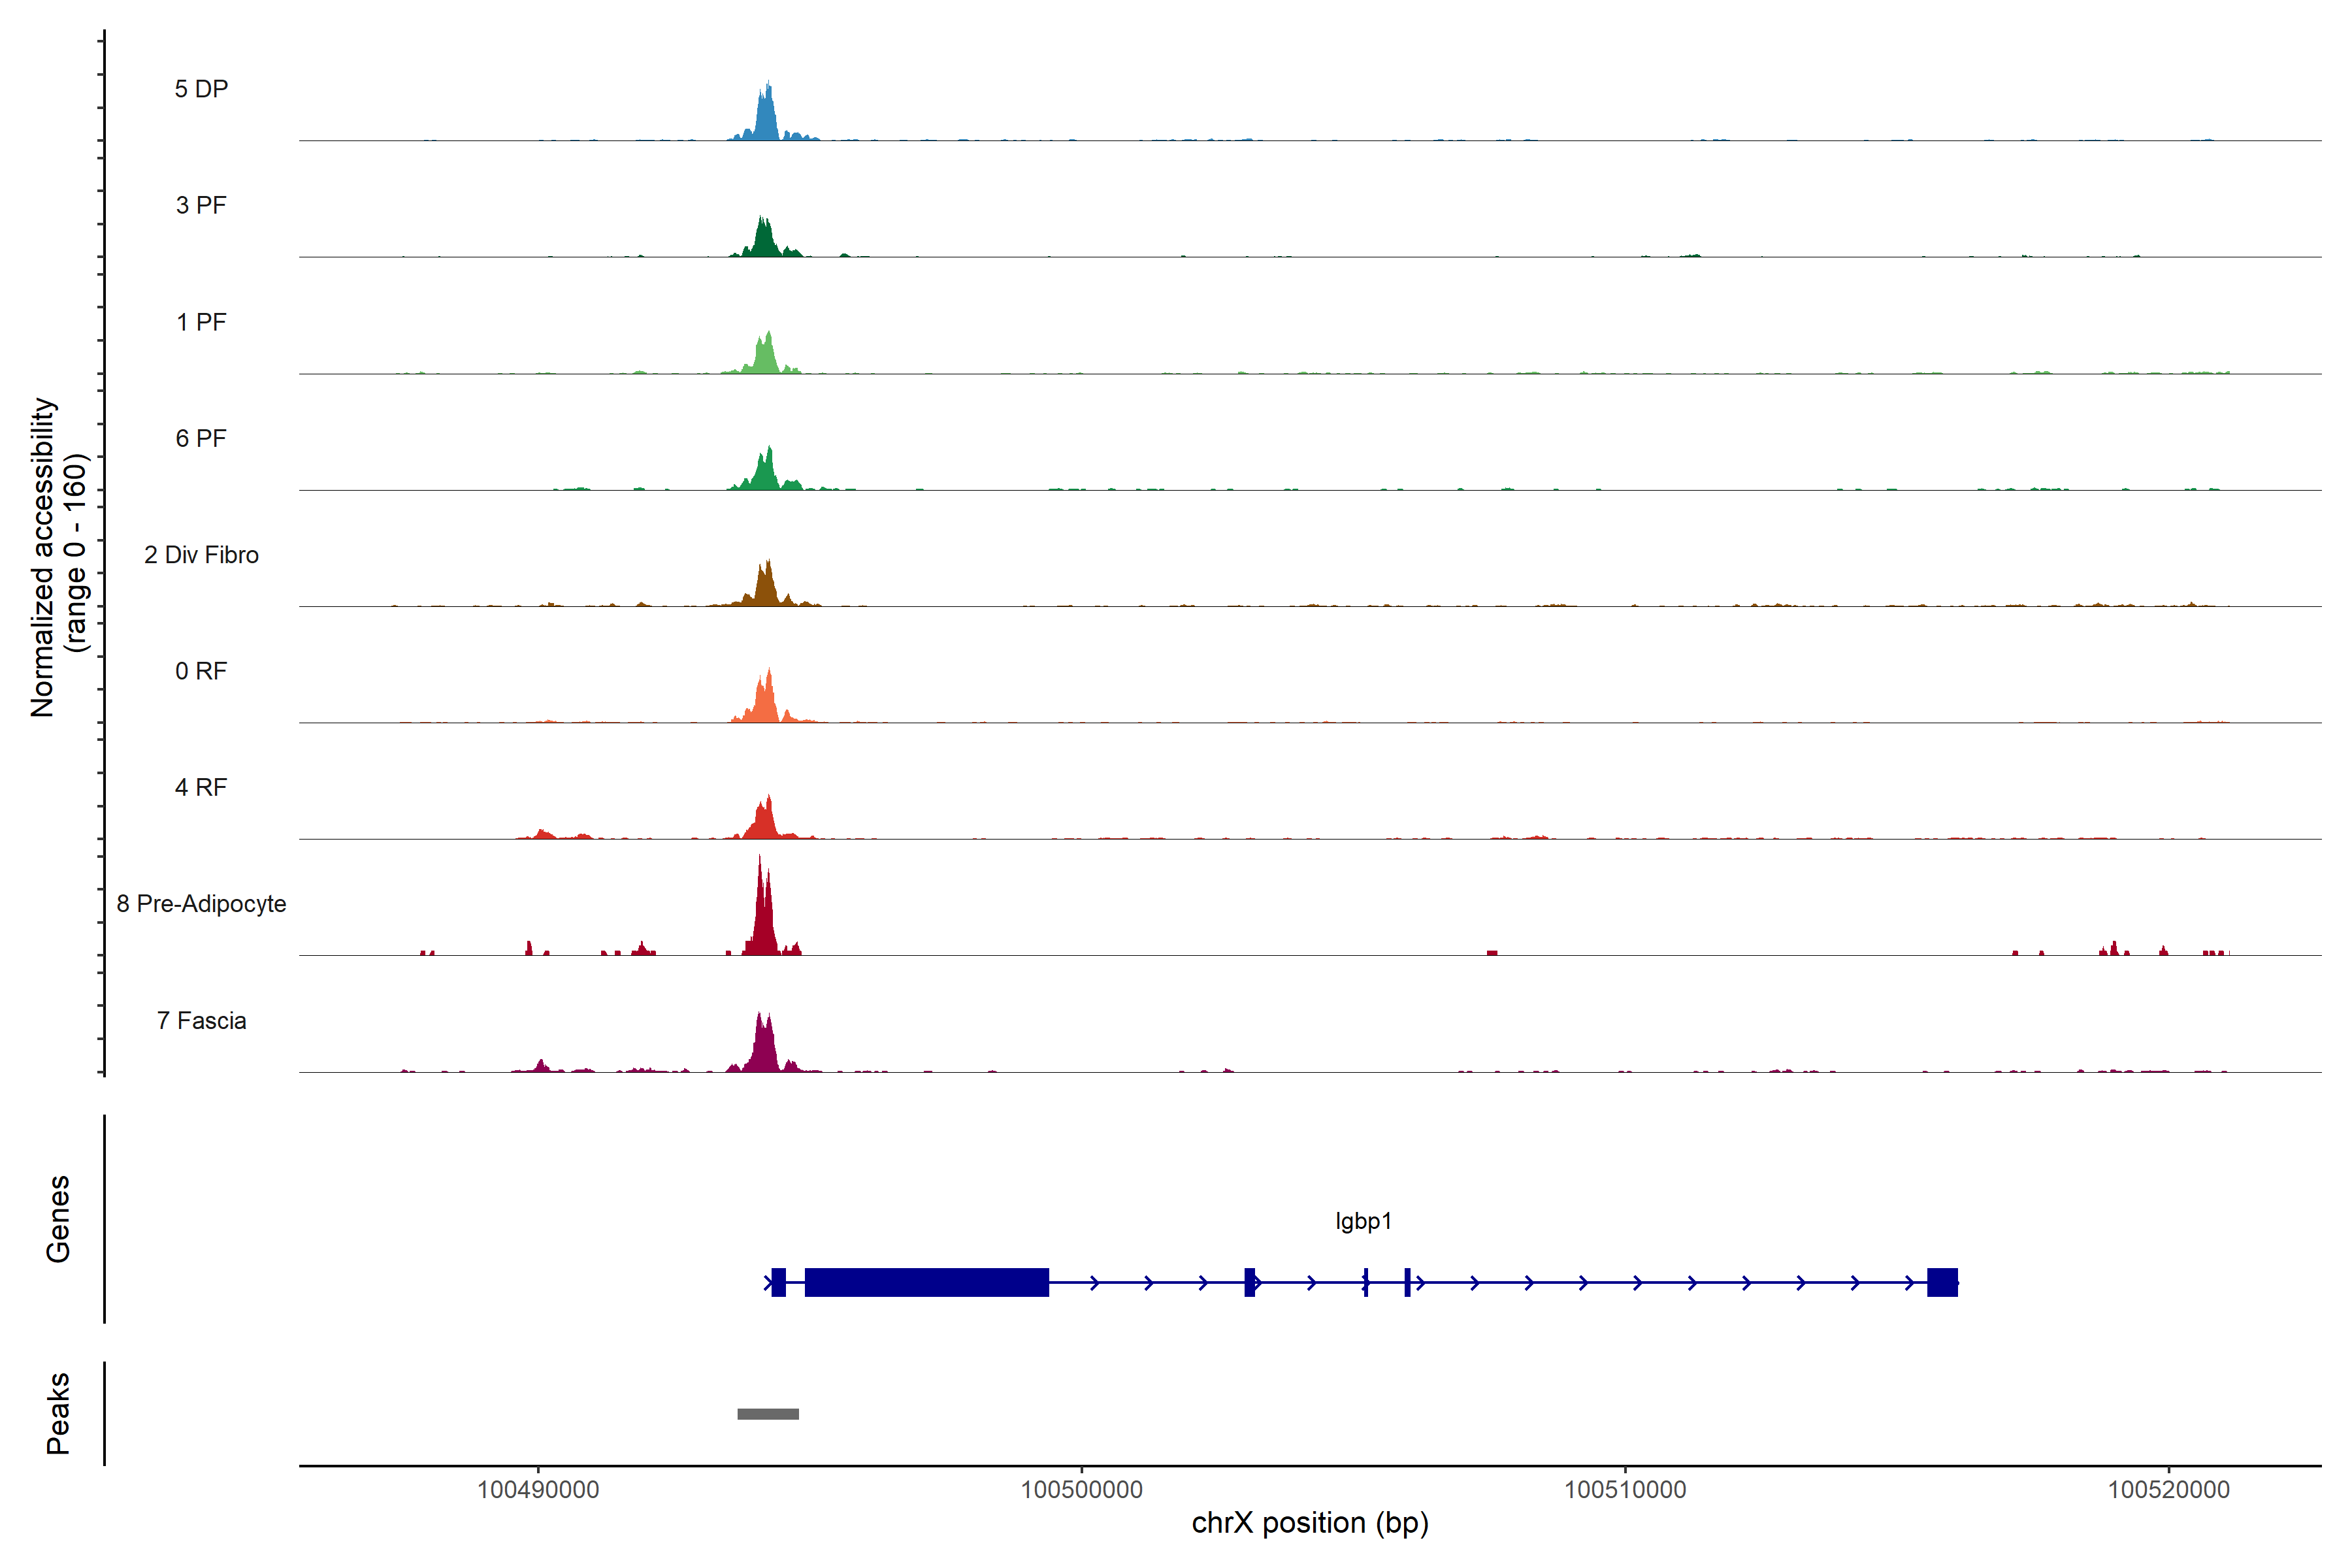Click the blue 5 DP accessibility peak
The width and height of the screenshot is (2352, 1568).
coord(766,118)
